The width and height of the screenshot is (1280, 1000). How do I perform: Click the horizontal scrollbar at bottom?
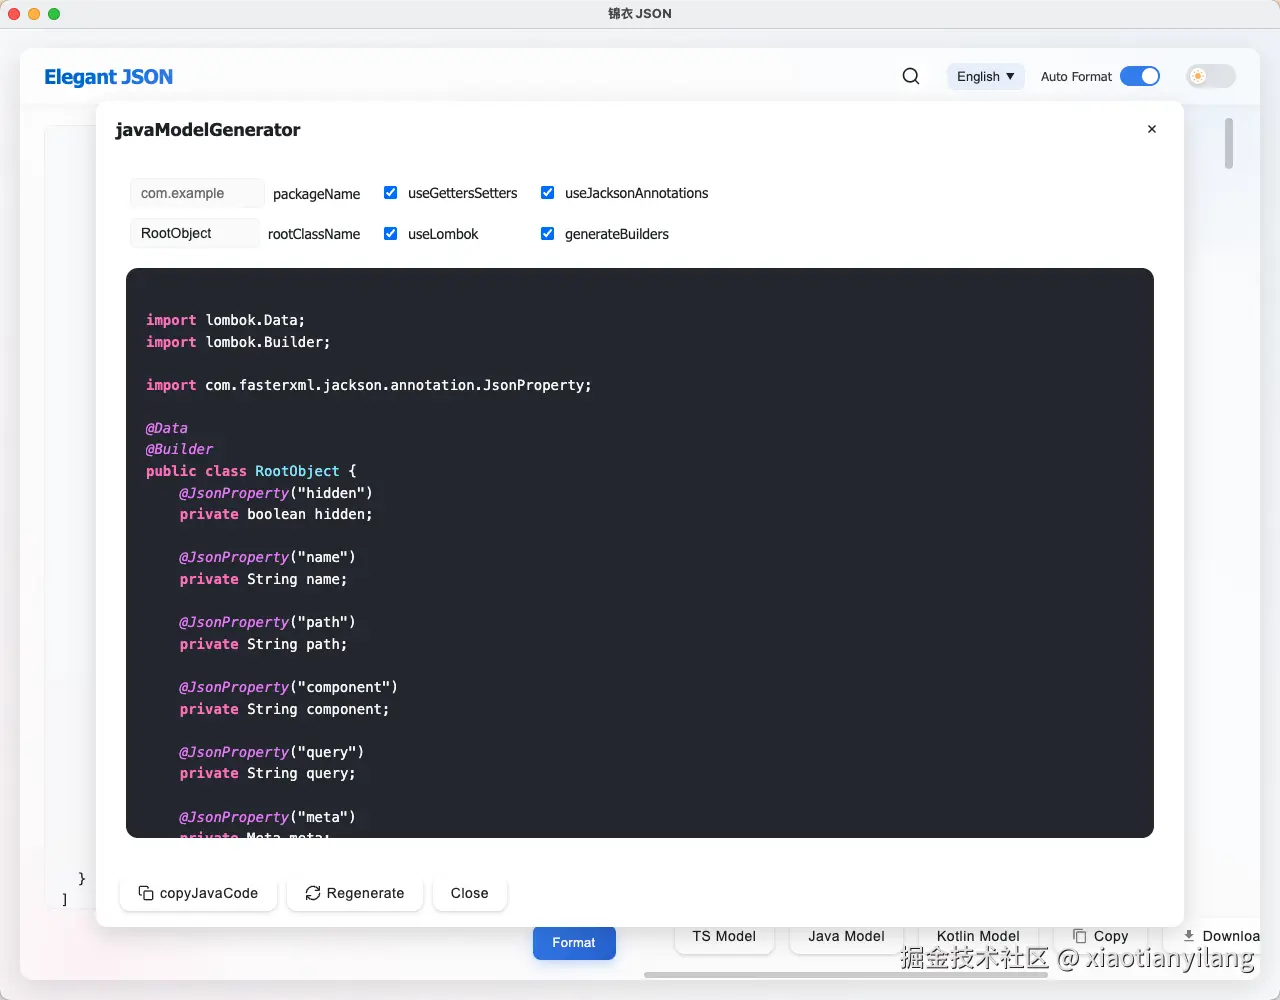(x=846, y=974)
